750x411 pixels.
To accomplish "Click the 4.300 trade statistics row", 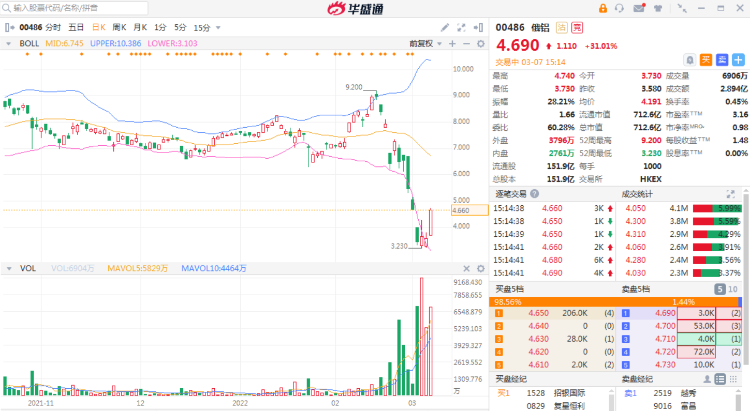I will coord(680,221).
